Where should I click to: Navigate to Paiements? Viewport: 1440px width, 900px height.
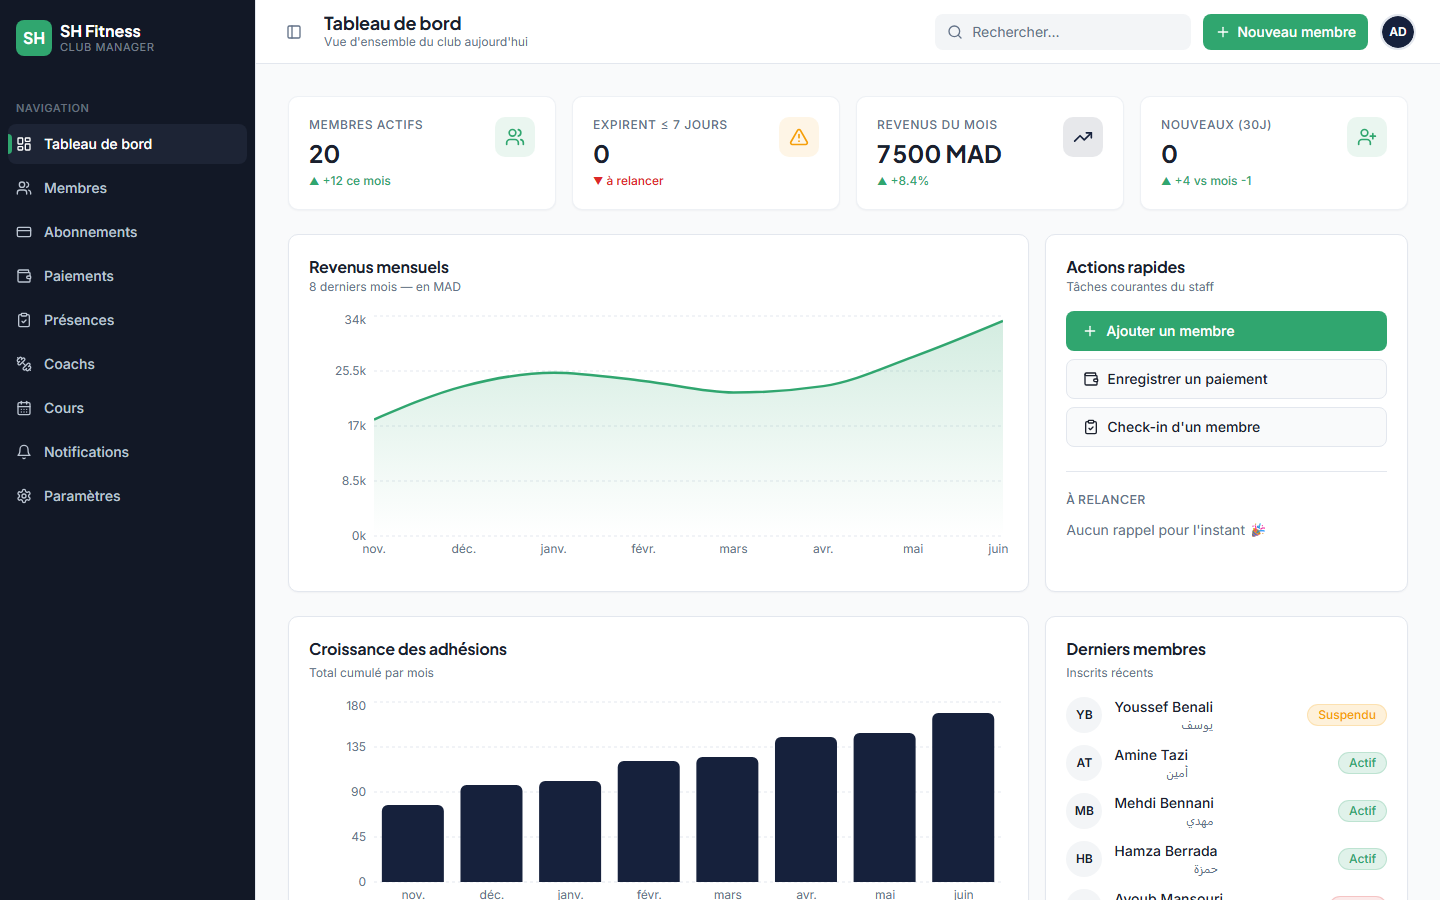(127, 276)
